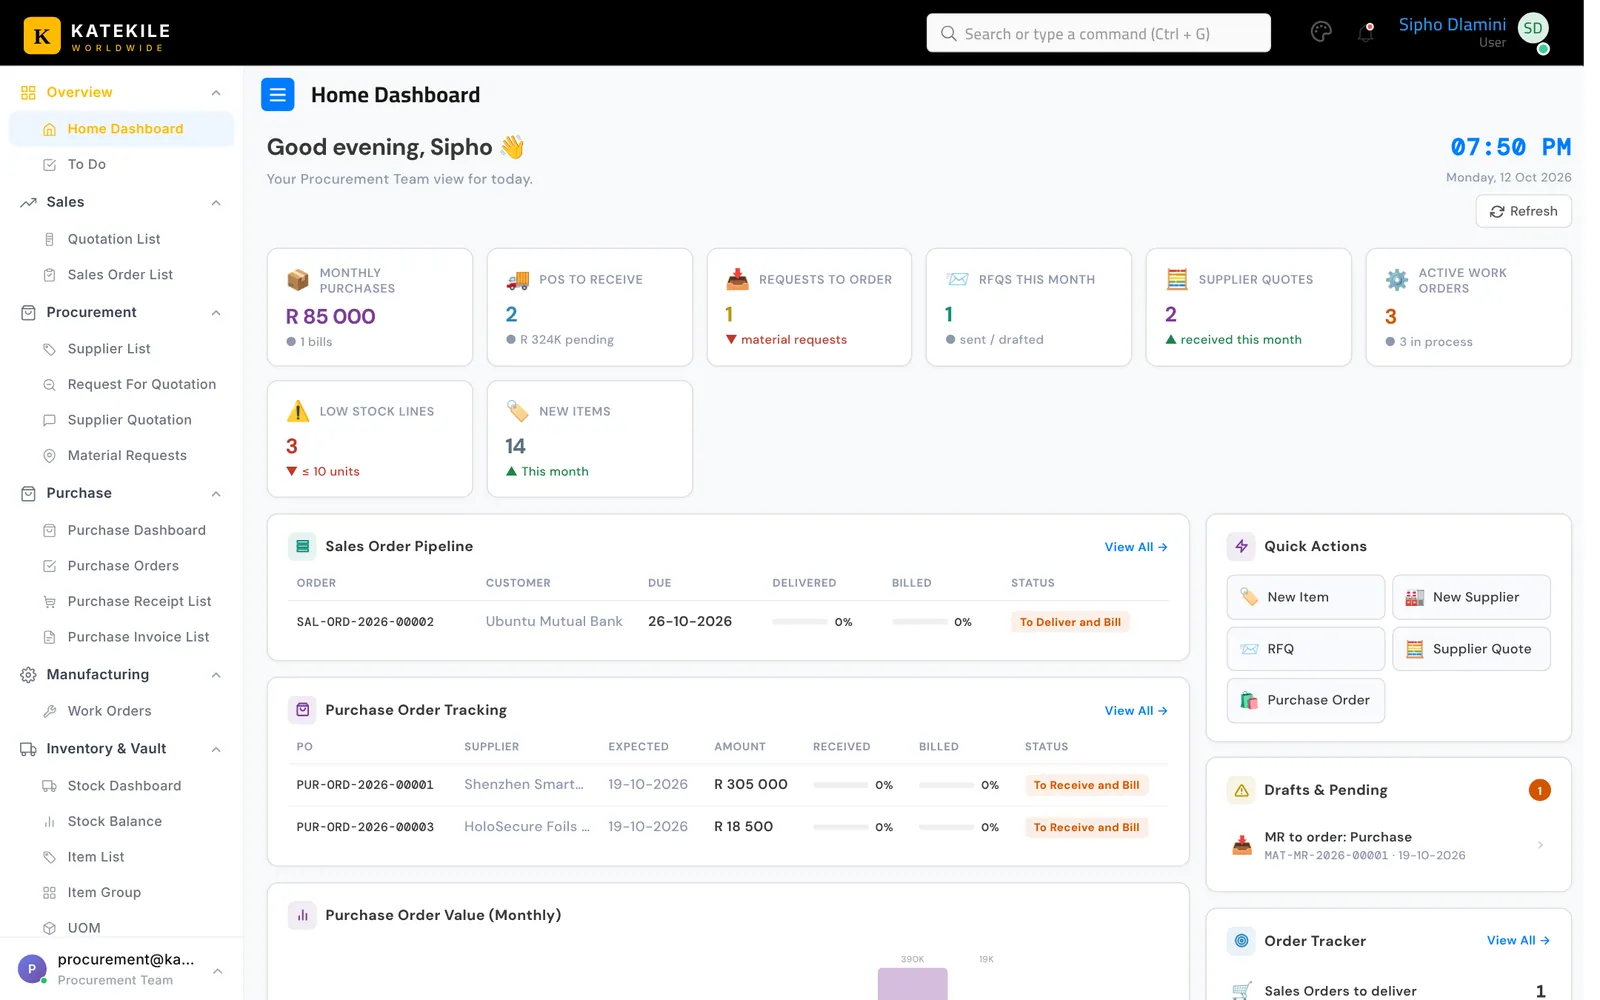Open the SD user avatar

(1533, 29)
